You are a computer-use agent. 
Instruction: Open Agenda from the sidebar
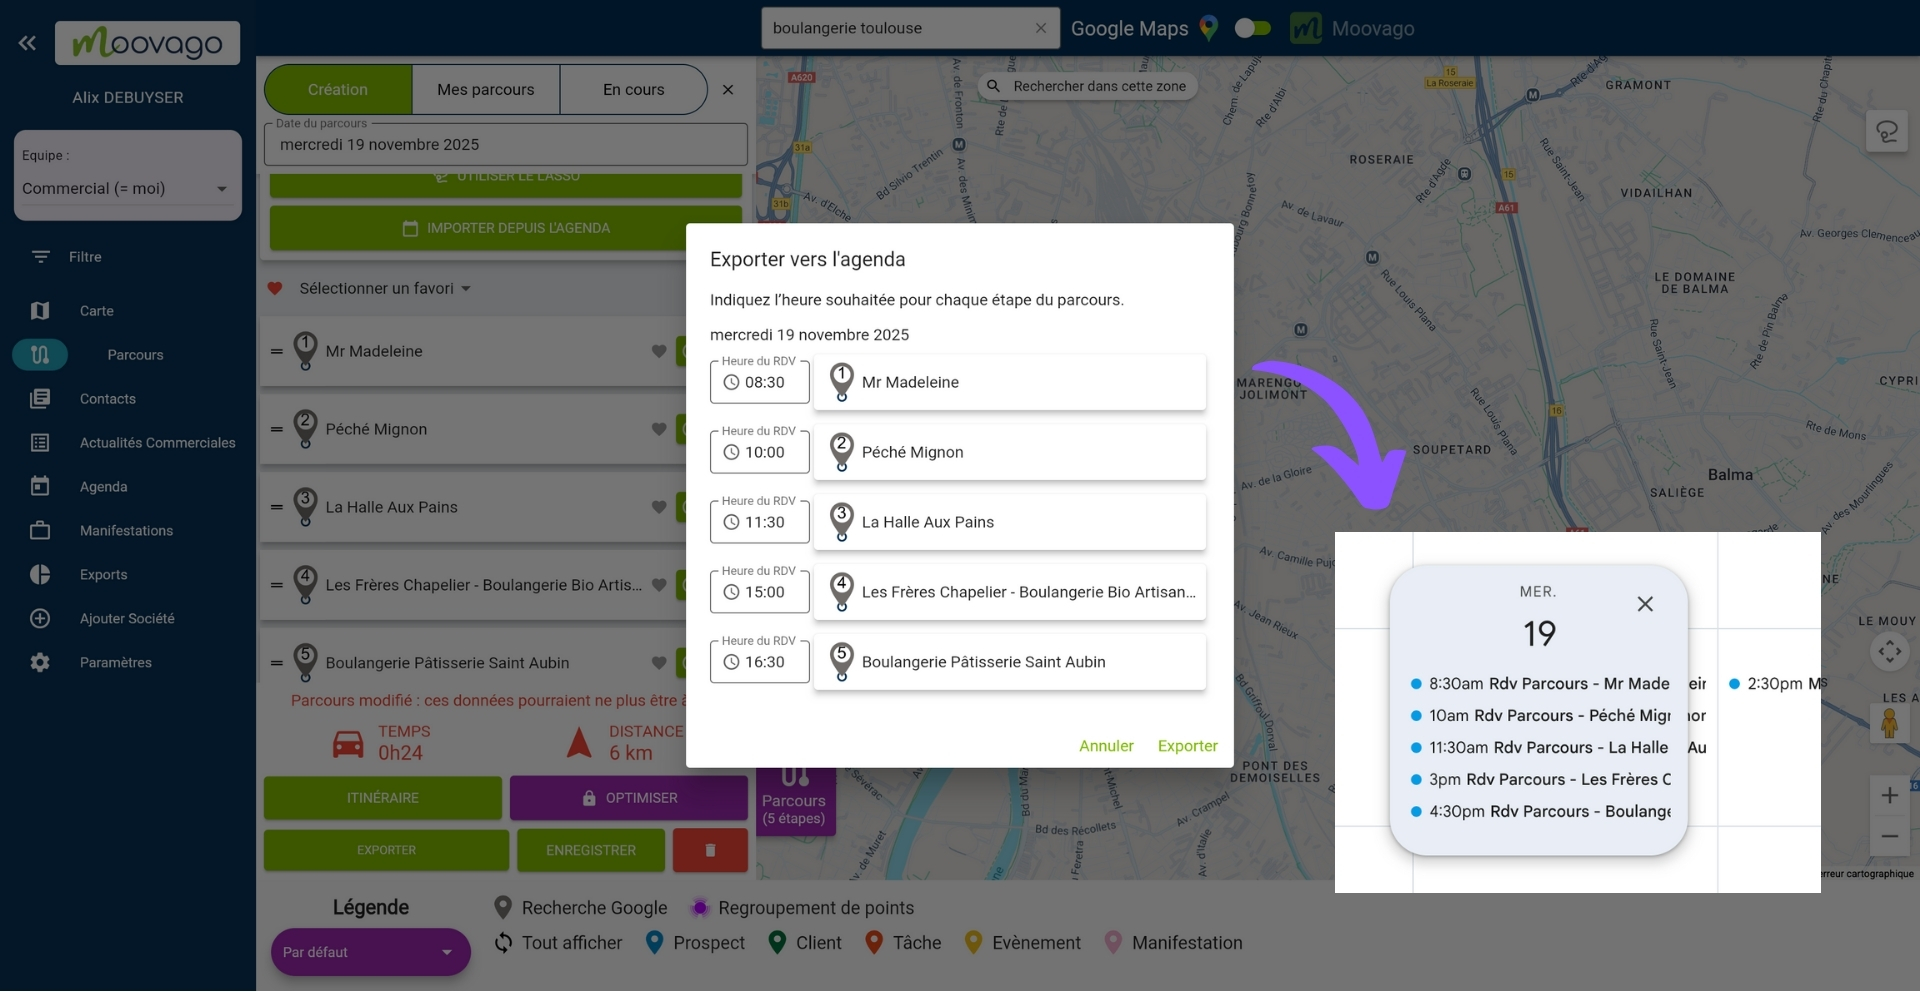[x=103, y=487]
